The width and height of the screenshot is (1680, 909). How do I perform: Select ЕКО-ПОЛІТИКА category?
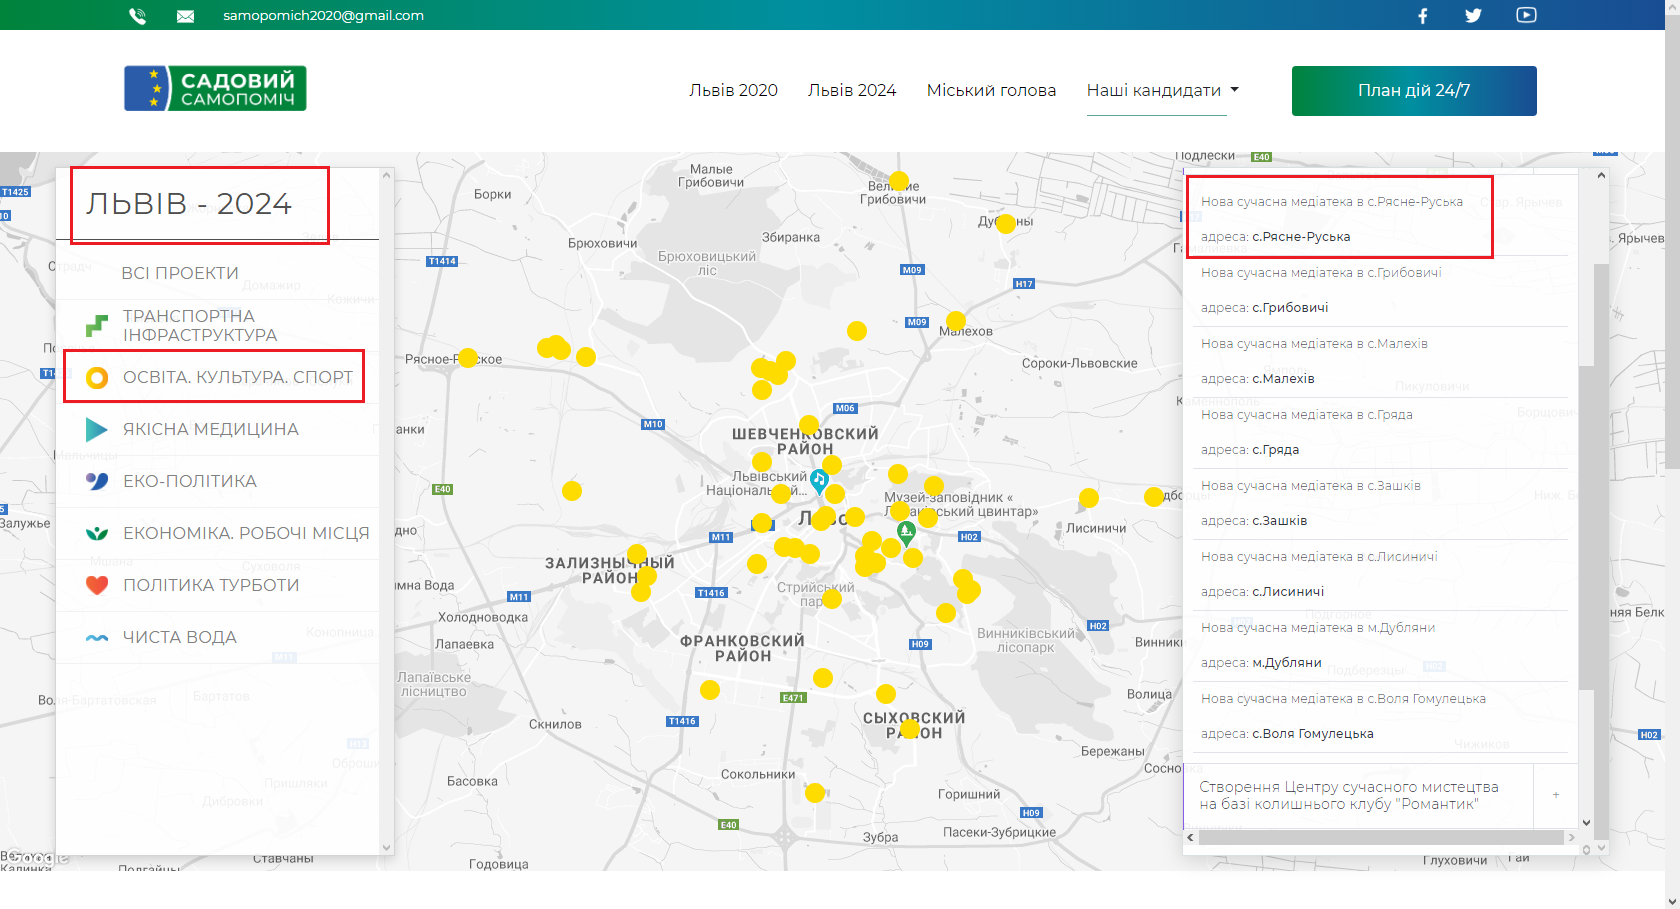(x=190, y=481)
